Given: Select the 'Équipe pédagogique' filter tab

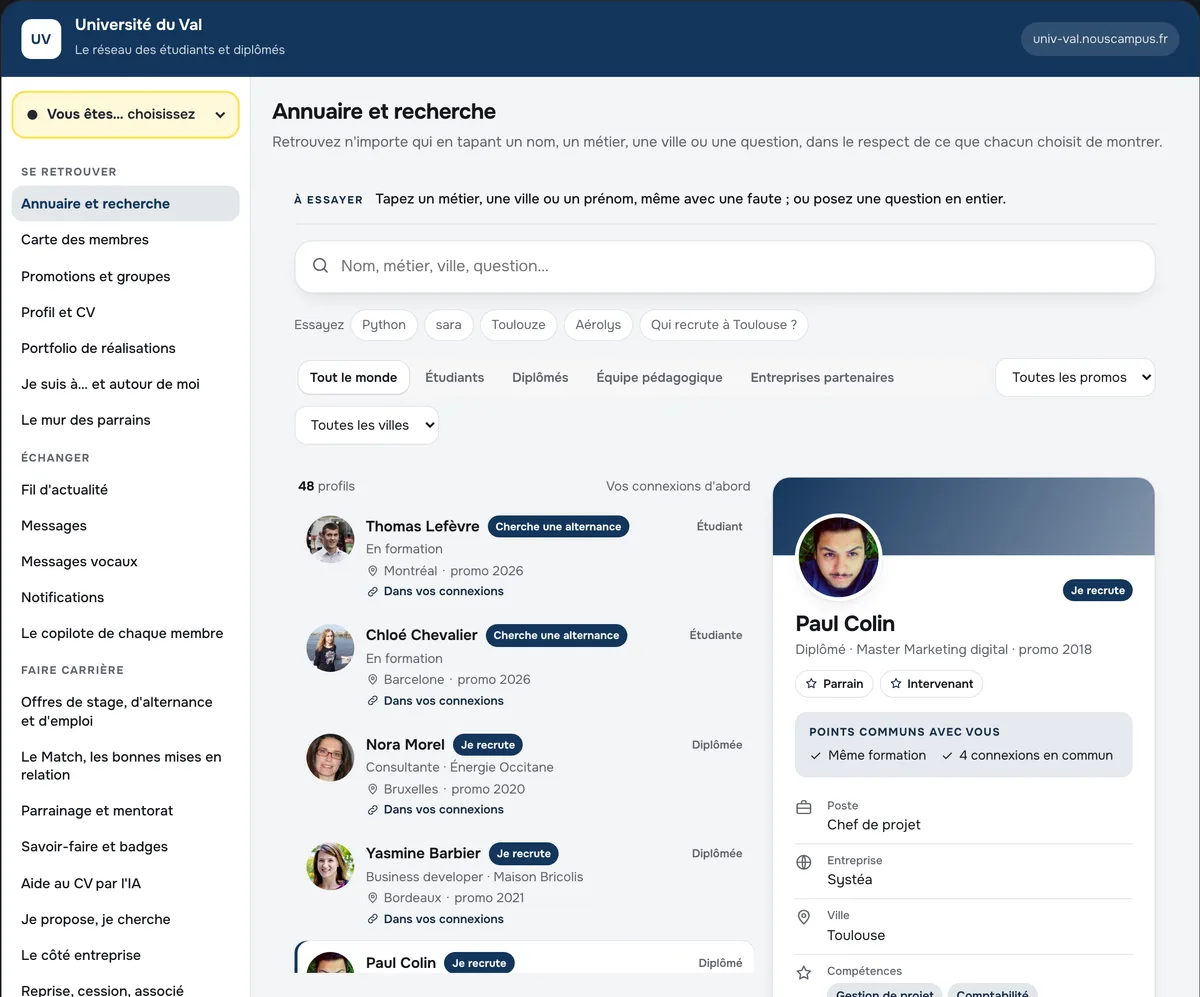Looking at the screenshot, I should tap(659, 377).
